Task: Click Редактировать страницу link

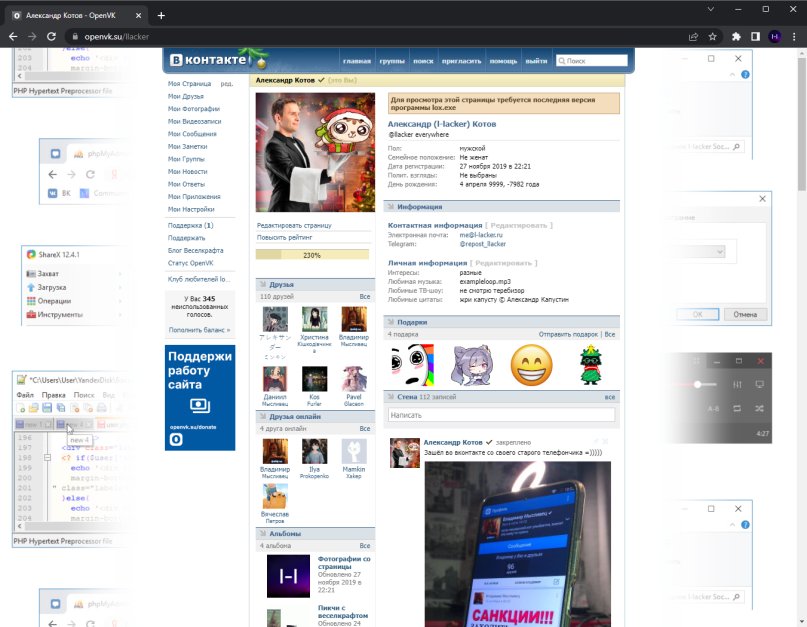Action: [293, 226]
